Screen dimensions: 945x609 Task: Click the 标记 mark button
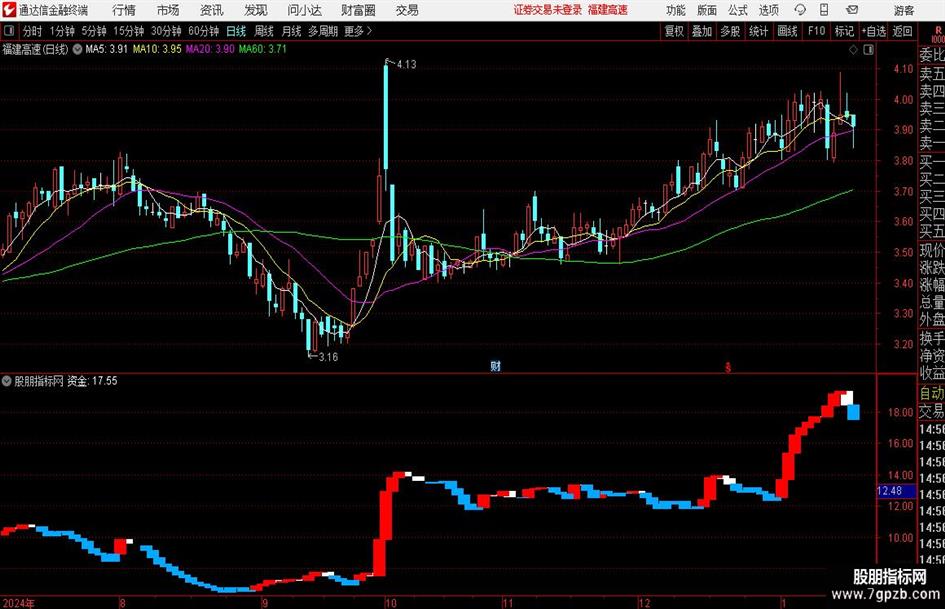click(844, 31)
